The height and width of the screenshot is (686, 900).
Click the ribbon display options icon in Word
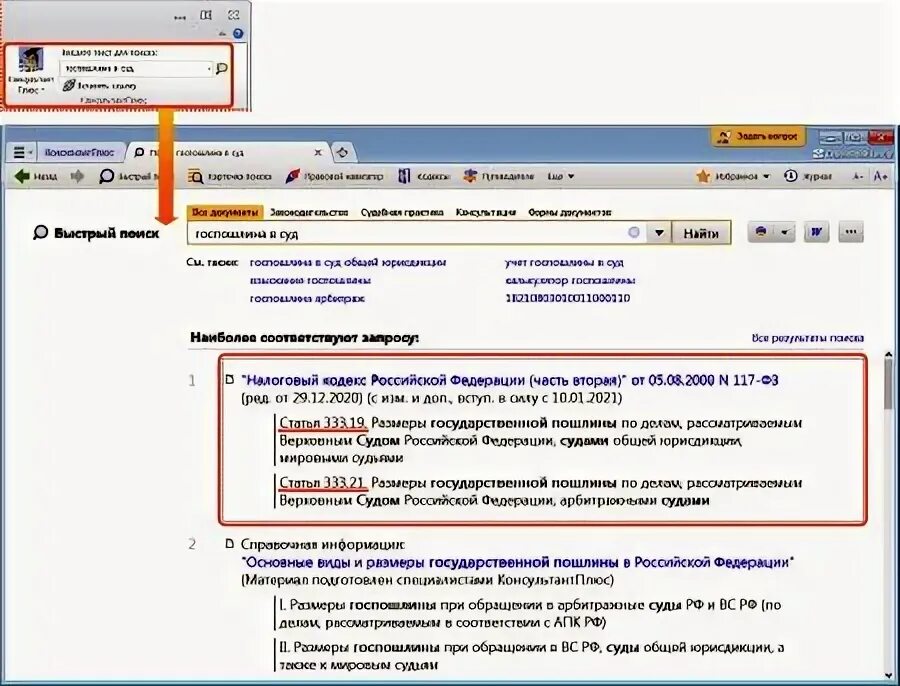click(x=206, y=15)
